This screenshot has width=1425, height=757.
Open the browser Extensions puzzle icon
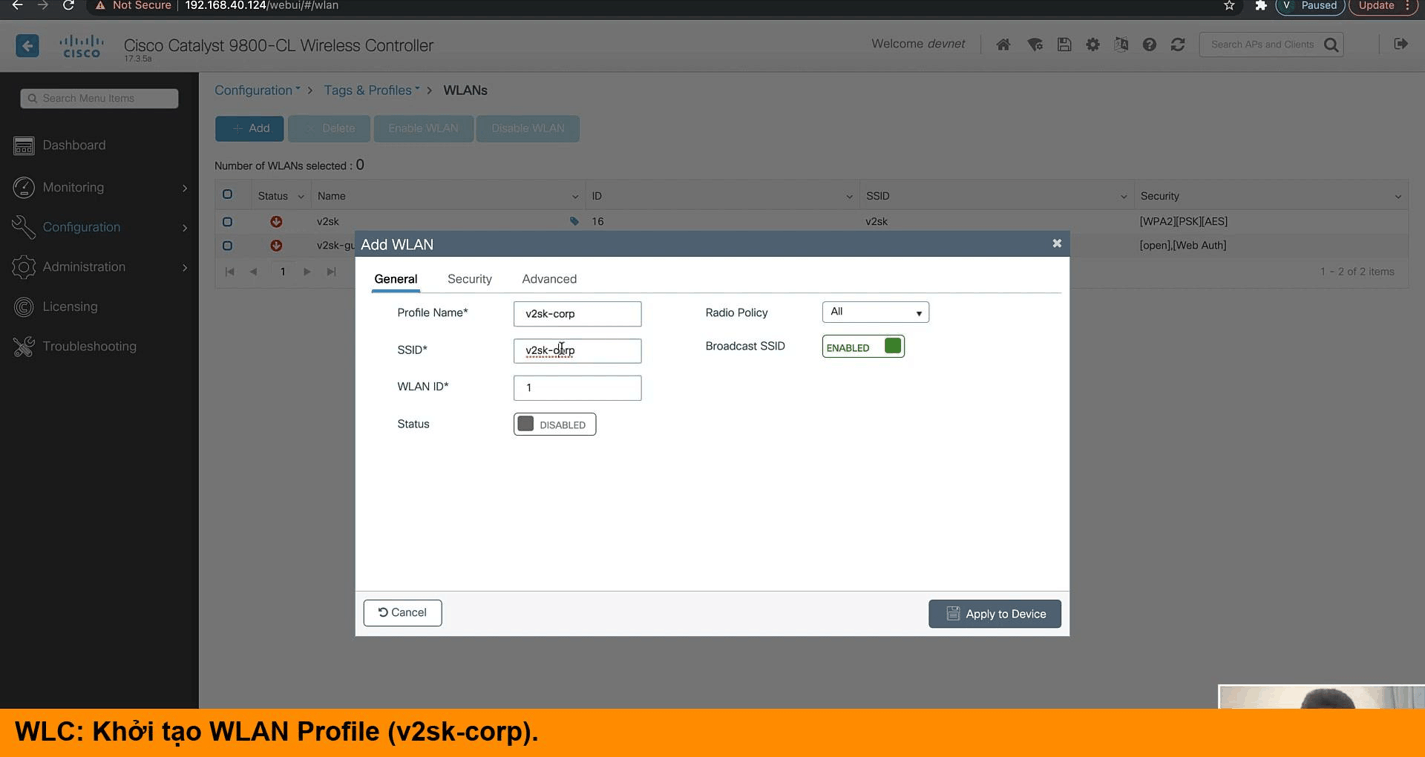1260,6
